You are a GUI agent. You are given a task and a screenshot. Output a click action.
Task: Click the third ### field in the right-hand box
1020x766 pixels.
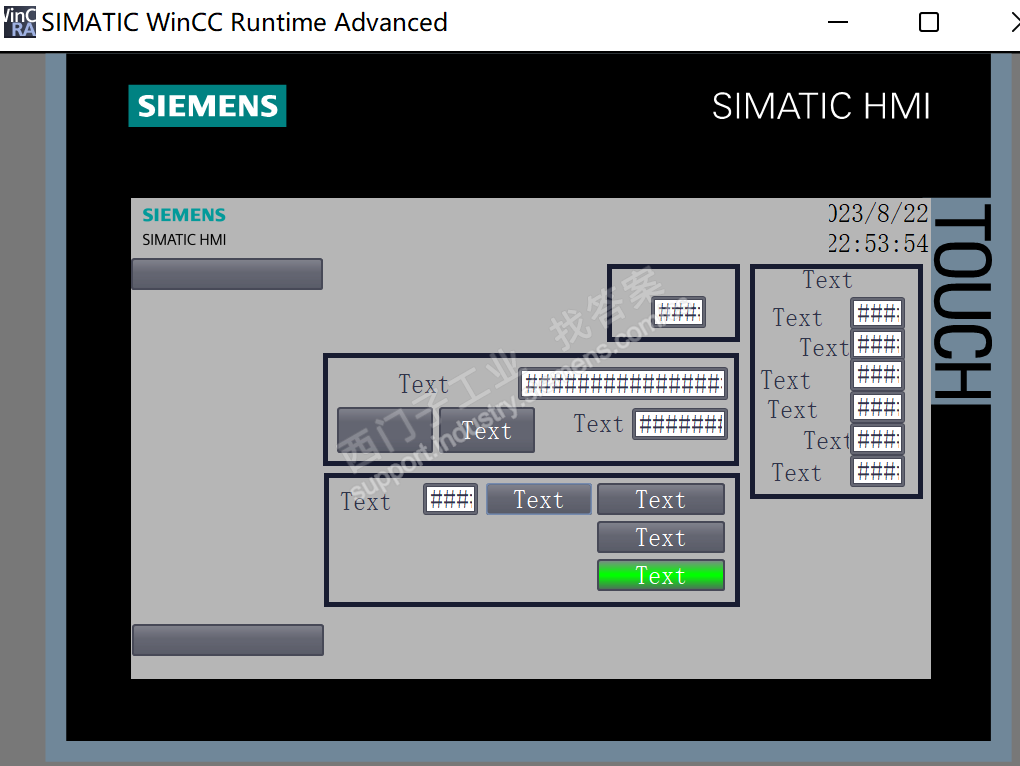878,375
